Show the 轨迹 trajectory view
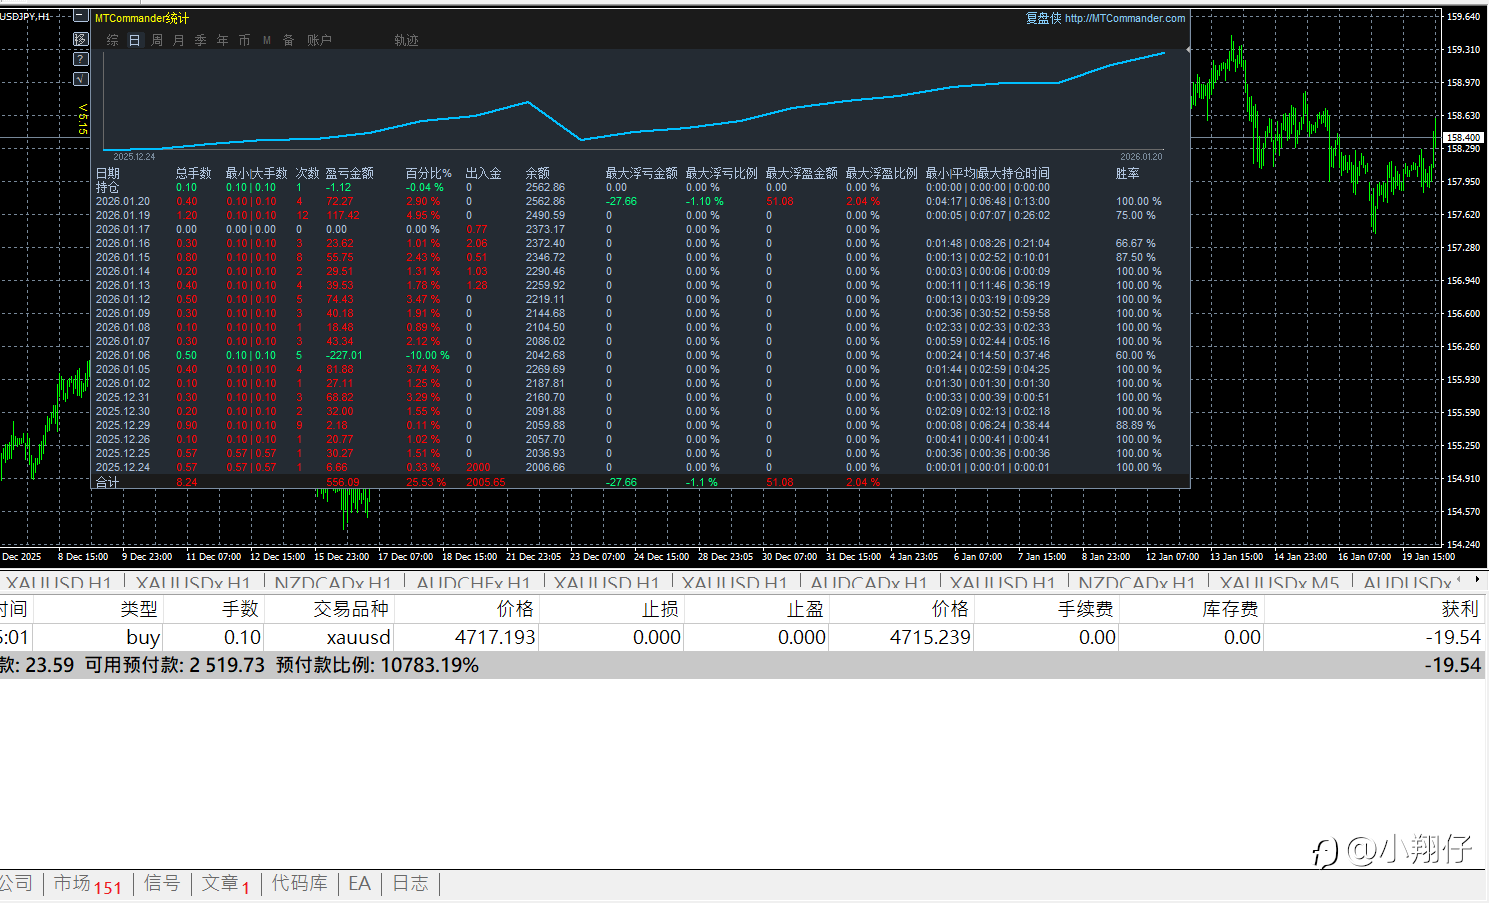The height and width of the screenshot is (903, 1489). 406,40
